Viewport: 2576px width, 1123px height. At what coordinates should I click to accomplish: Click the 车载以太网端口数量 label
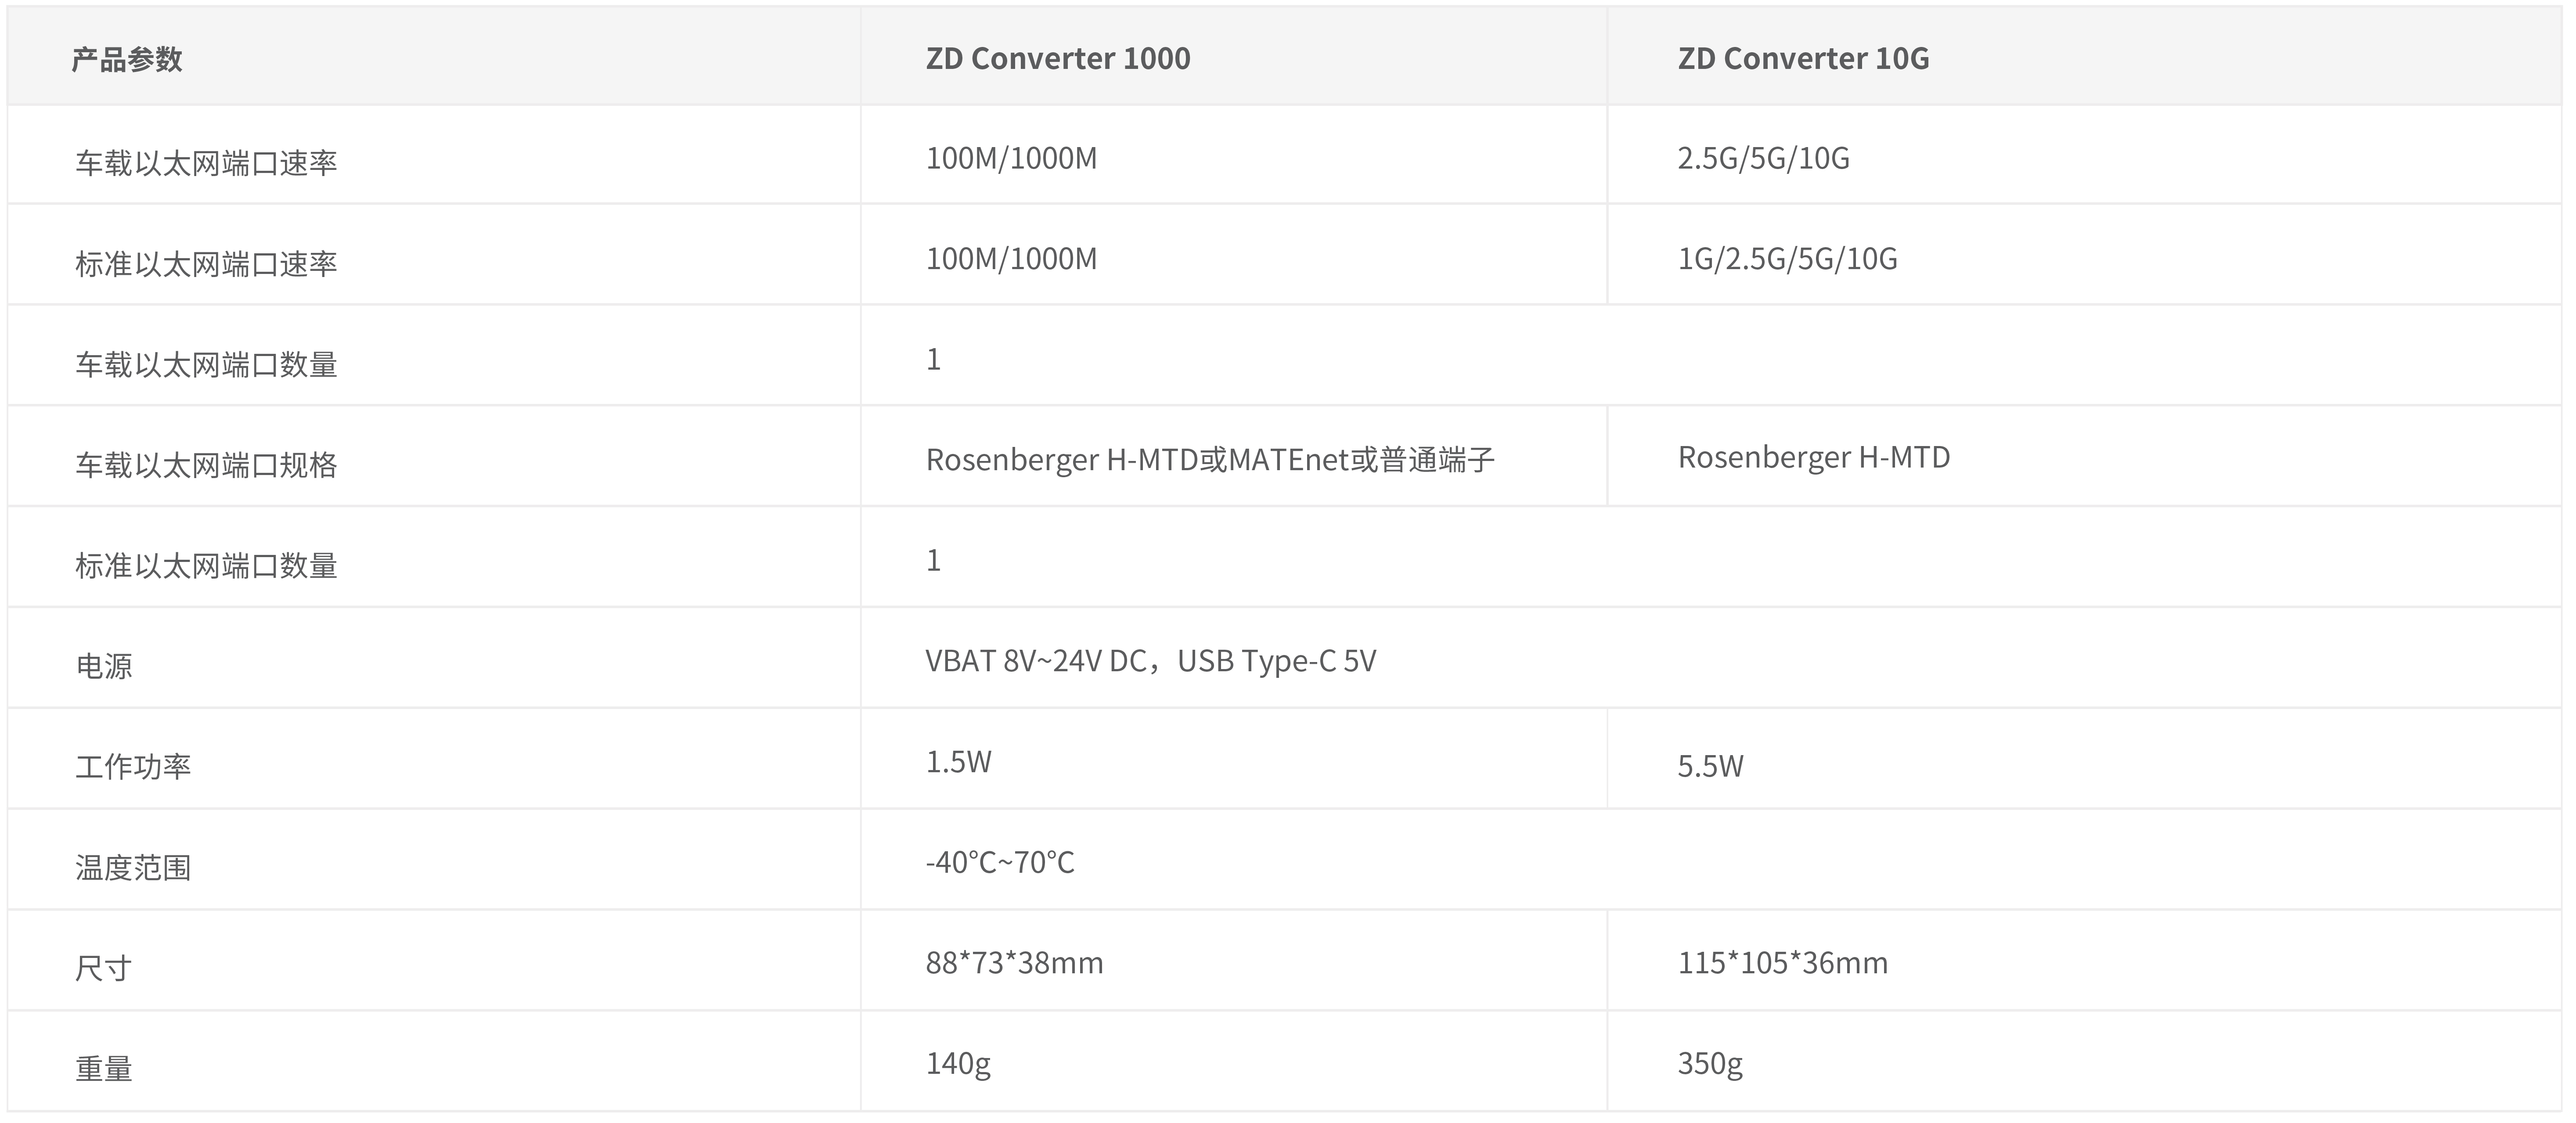tap(206, 365)
